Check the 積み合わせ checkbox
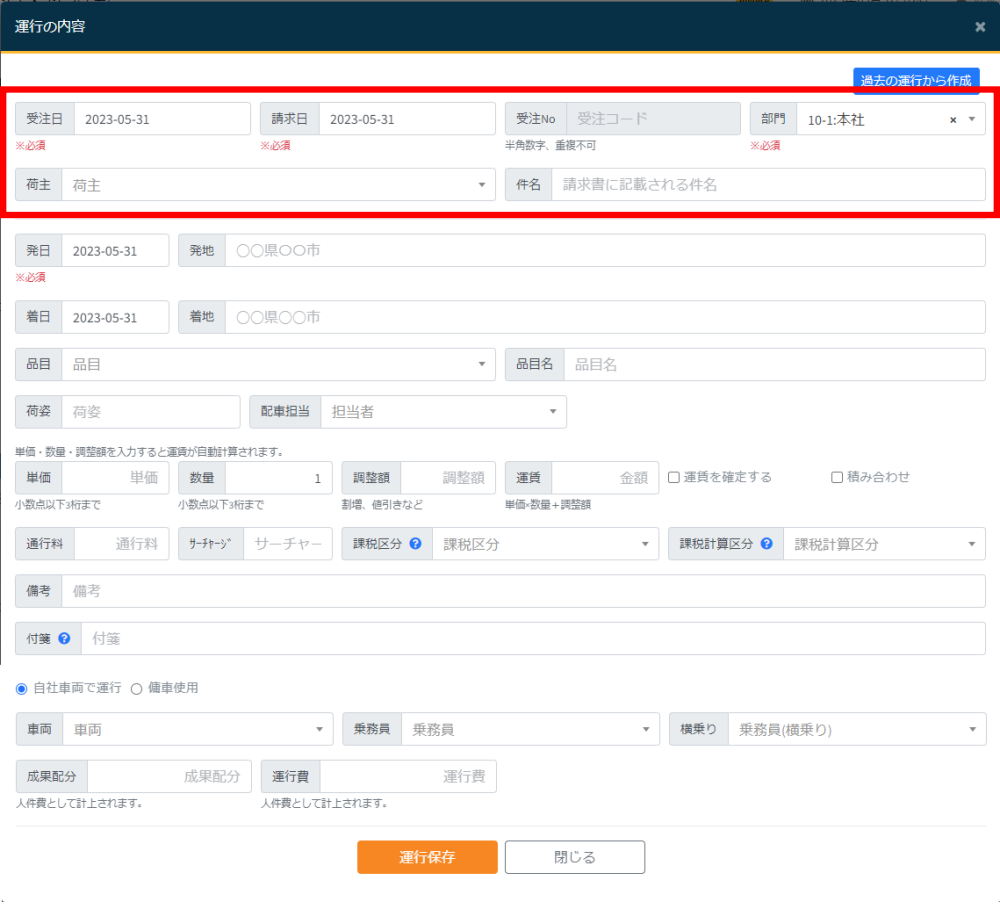The image size is (1000, 909). (837, 477)
